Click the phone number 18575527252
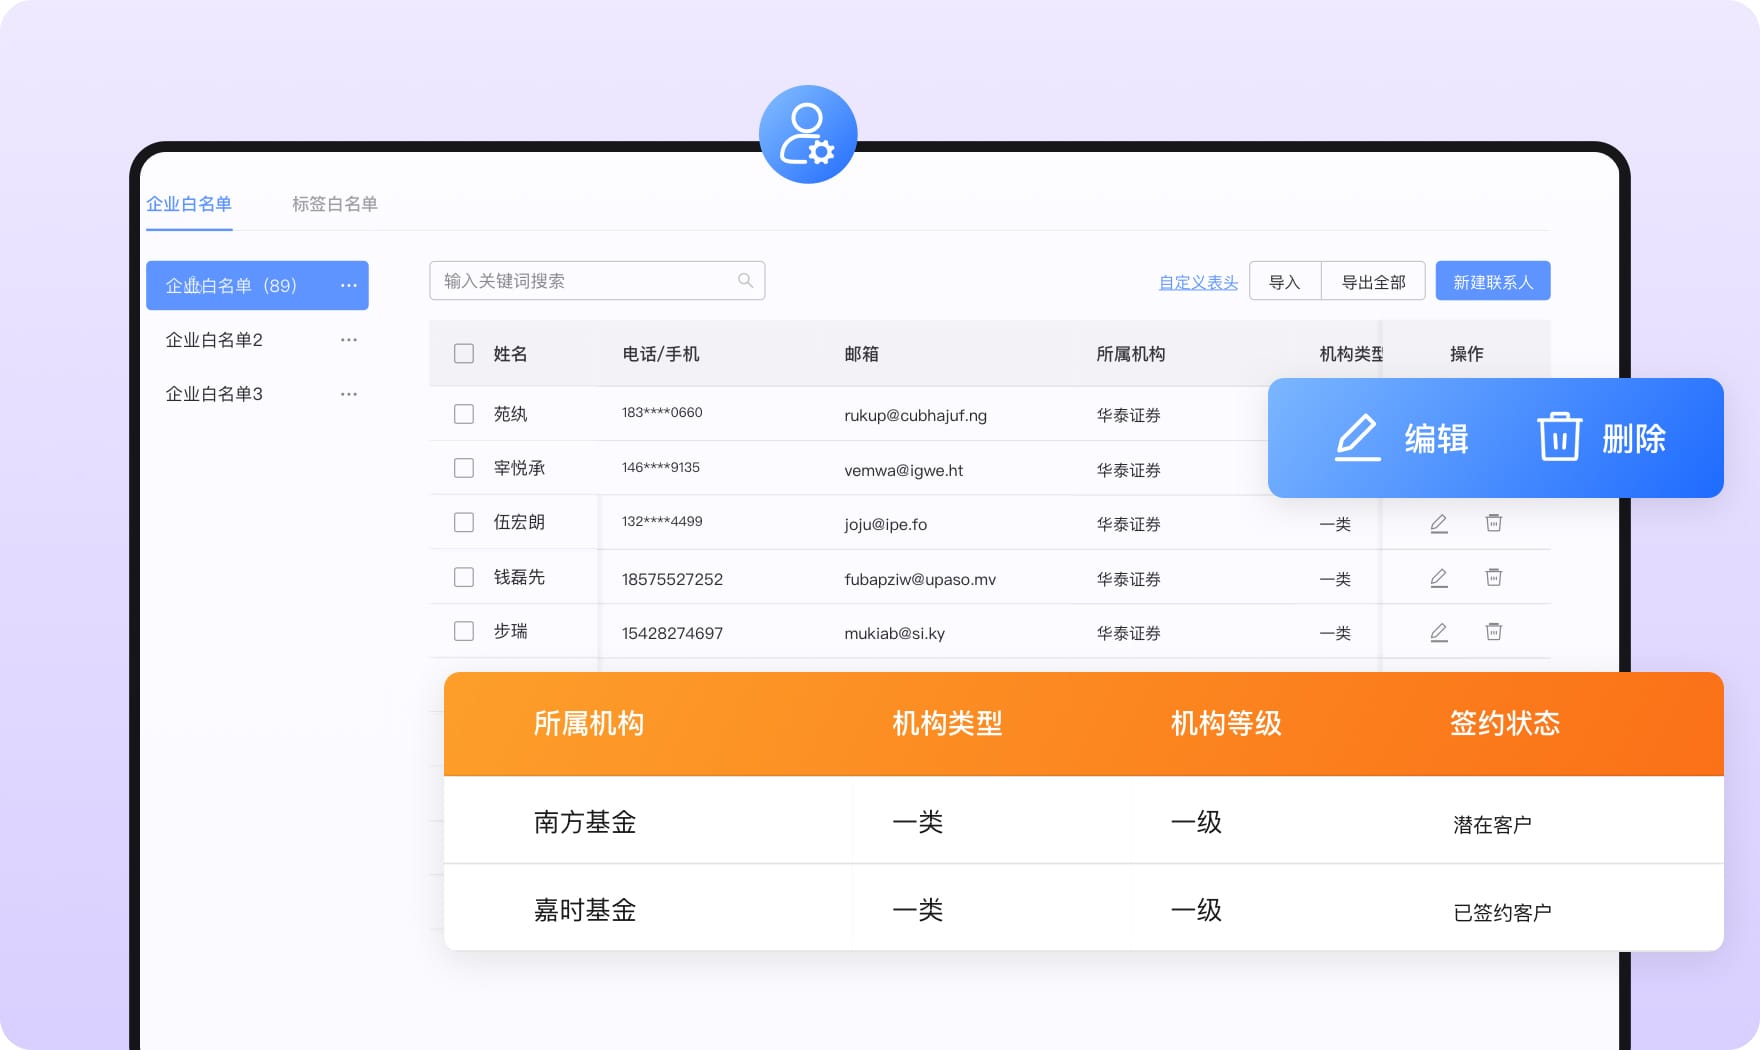This screenshot has width=1760, height=1050. 672,579
